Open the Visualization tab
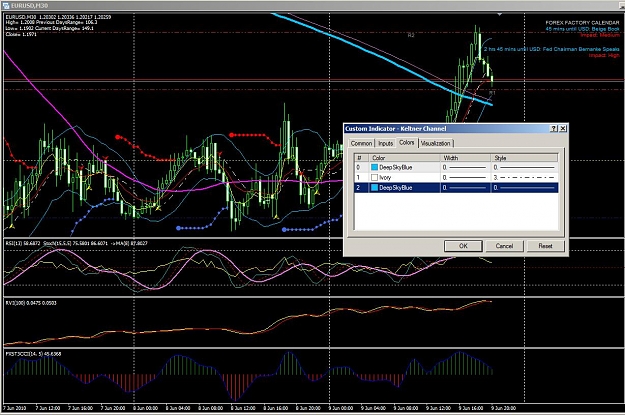 point(435,143)
